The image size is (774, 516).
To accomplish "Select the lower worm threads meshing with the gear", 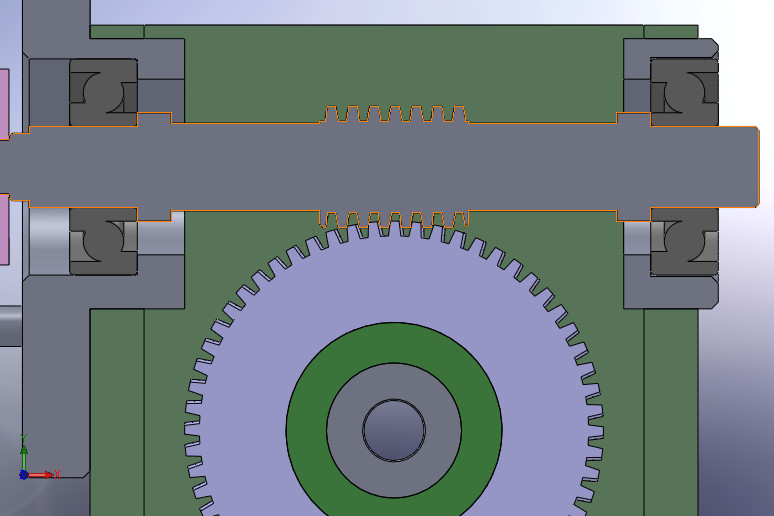I will (x=394, y=218).
